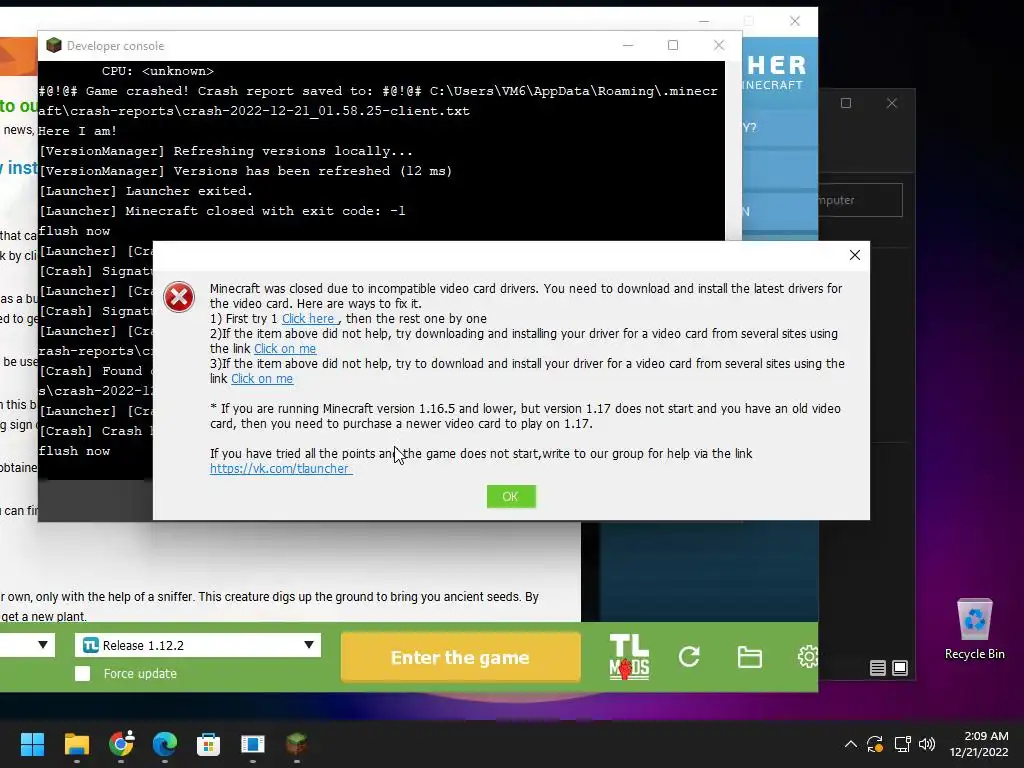Close the TLauncher main window
Screen dimensions: 1024x768
(x=795, y=22)
